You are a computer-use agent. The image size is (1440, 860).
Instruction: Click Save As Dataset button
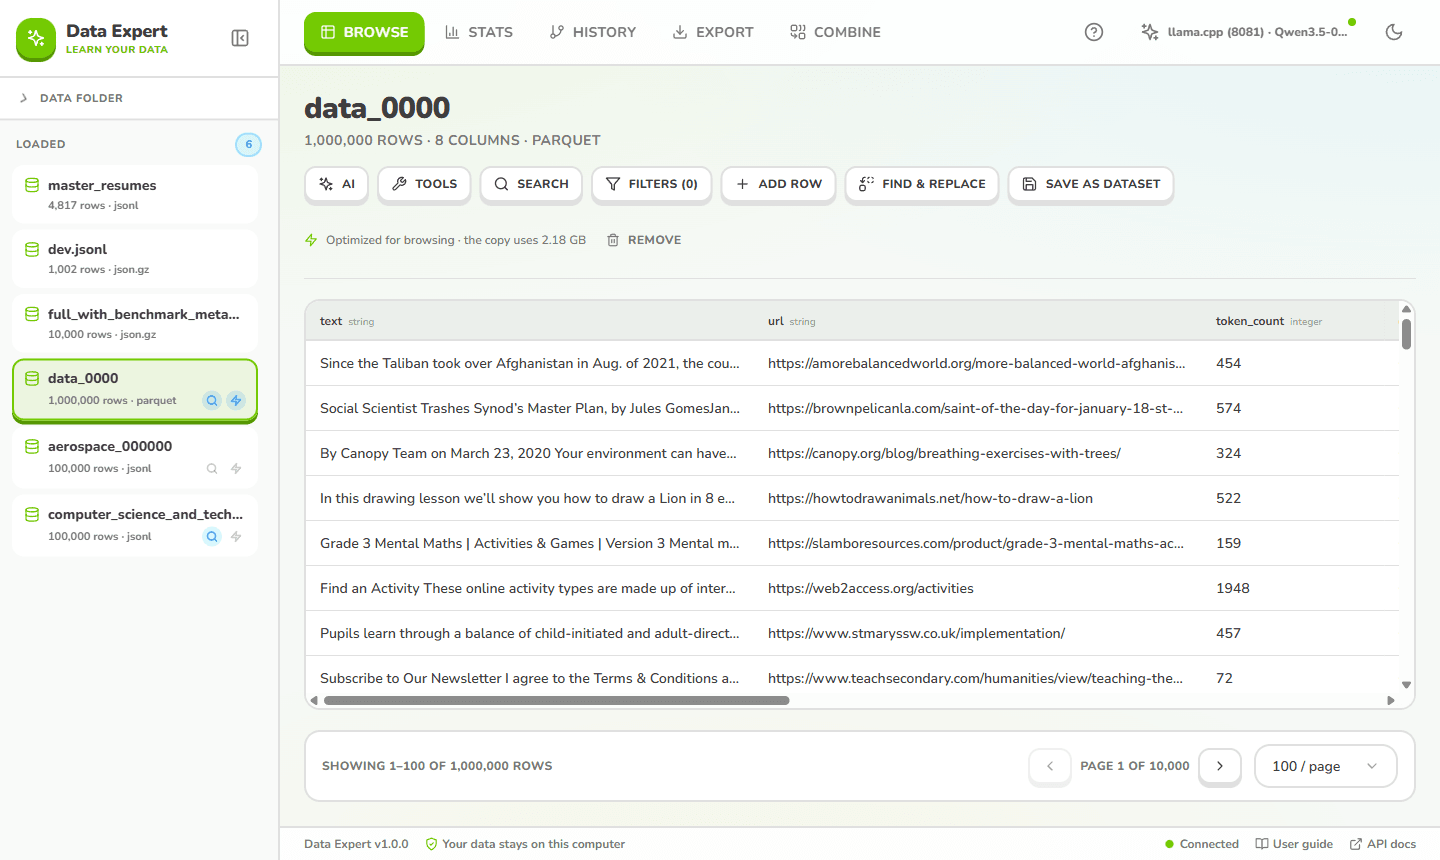click(x=1091, y=184)
